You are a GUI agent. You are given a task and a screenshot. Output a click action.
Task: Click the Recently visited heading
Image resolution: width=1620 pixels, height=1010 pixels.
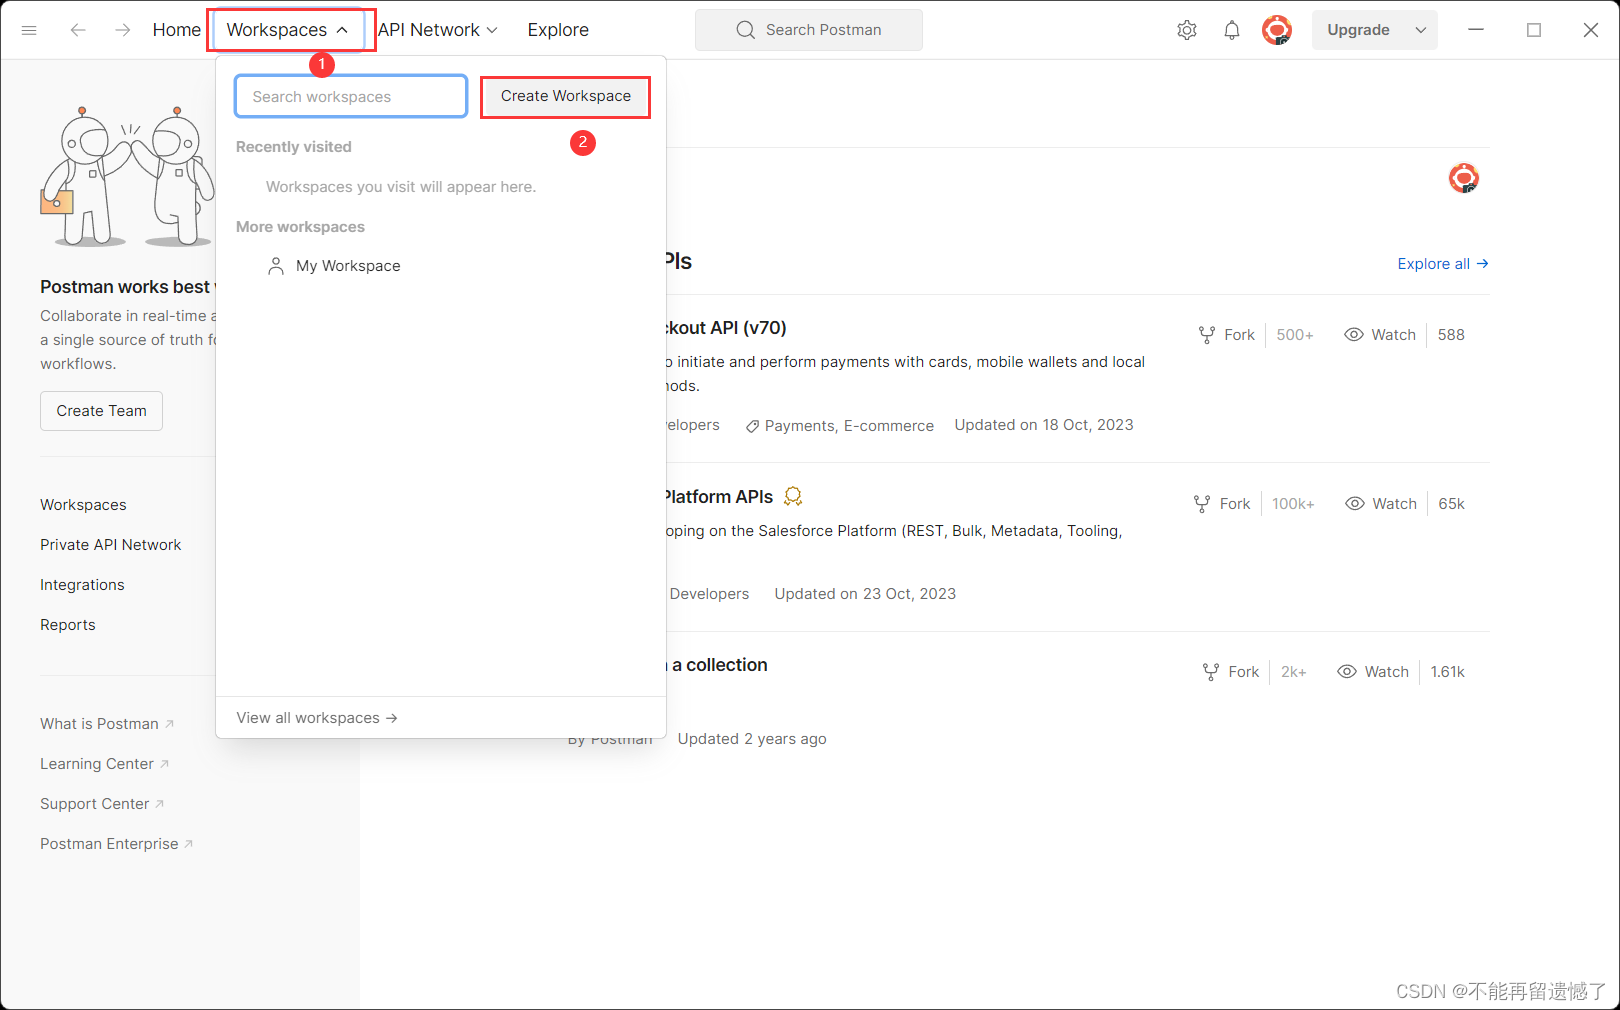(x=294, y=147)
